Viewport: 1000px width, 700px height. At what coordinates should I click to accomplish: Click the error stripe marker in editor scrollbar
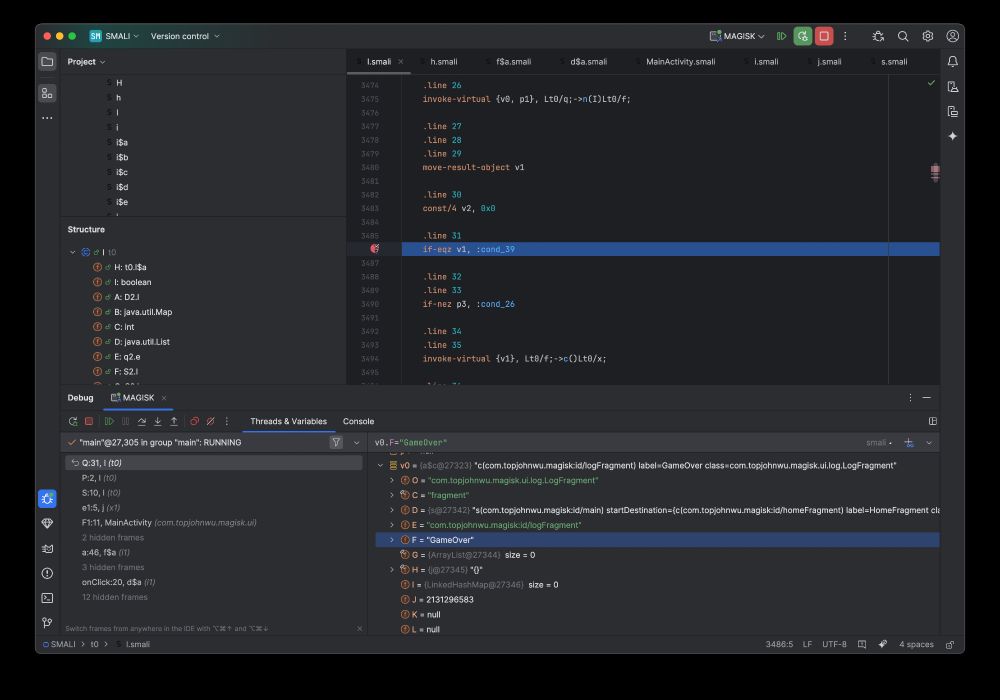pyautogui.click(x=935, y=172)
